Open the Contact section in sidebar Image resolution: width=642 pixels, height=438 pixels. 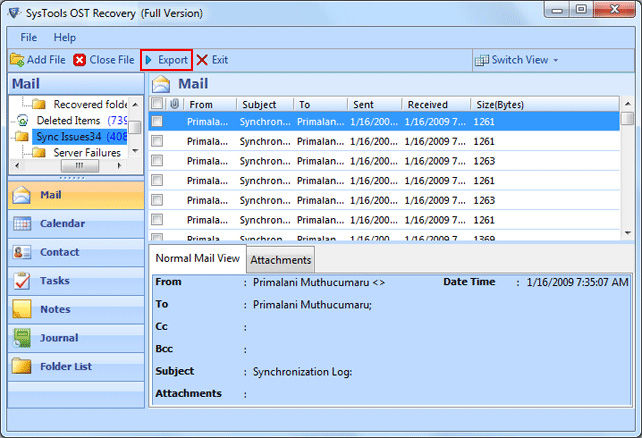(x=59, y=253)
